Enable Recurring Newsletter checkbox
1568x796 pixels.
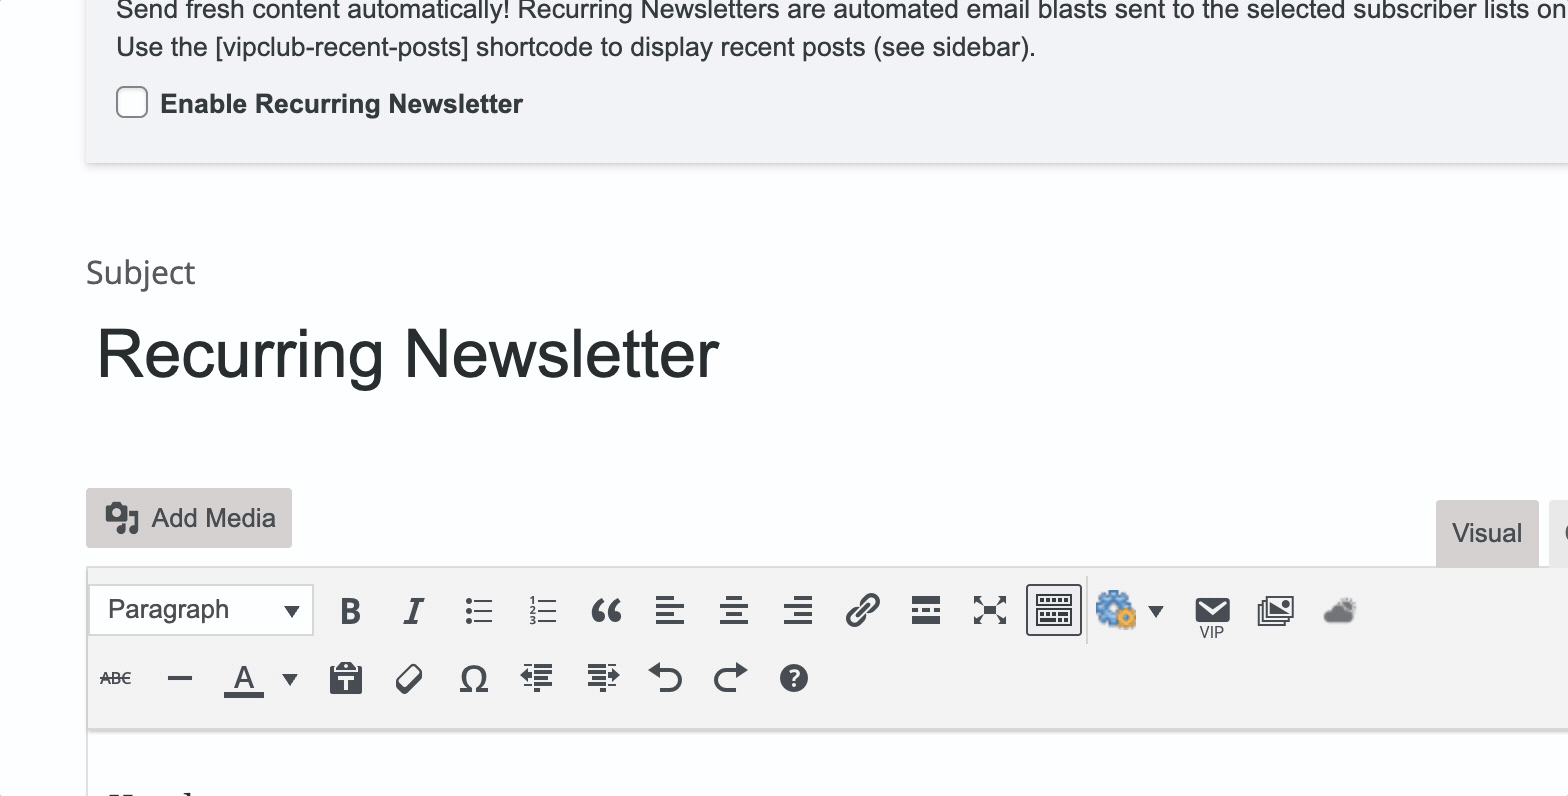click(x=132, y=103)
